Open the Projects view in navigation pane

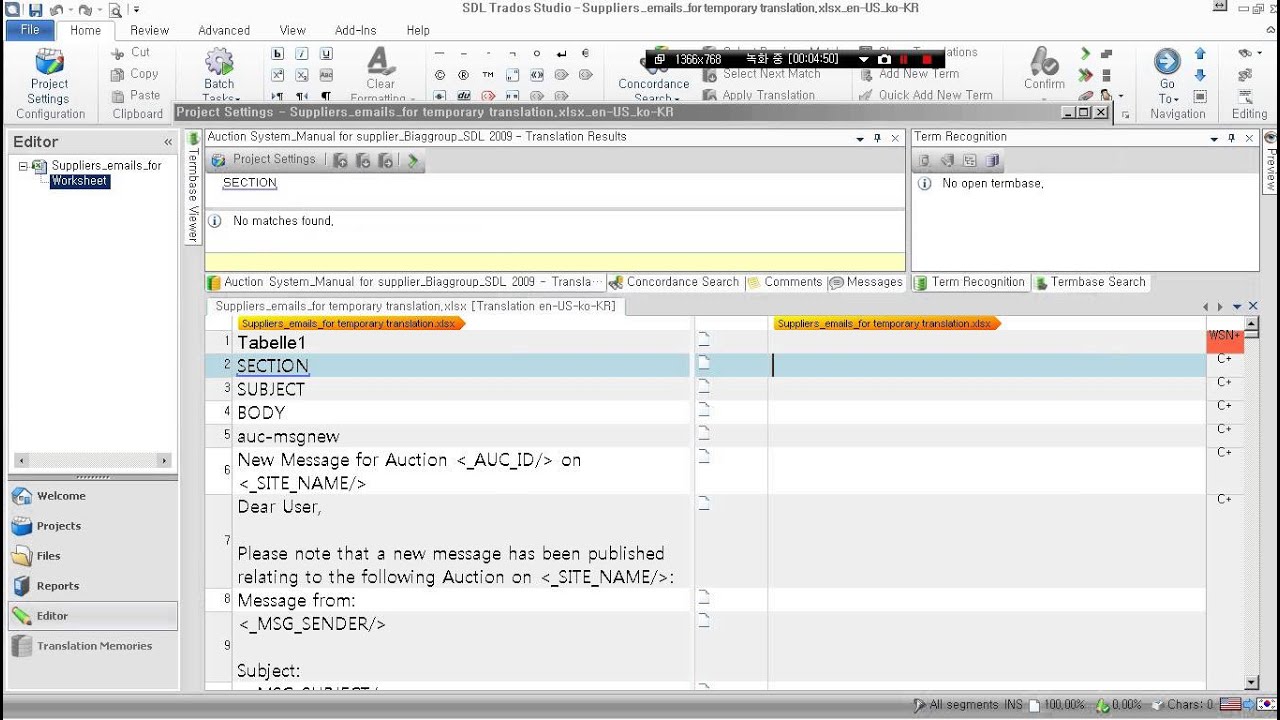tap(93, 526)
